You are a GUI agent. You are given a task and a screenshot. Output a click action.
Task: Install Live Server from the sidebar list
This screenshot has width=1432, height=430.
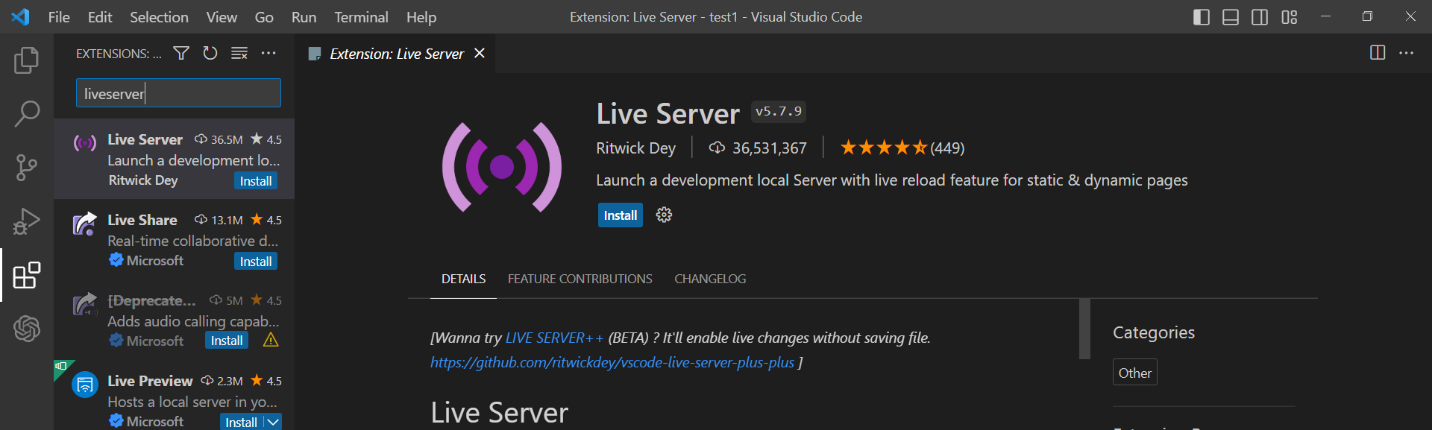coord(256,181)
